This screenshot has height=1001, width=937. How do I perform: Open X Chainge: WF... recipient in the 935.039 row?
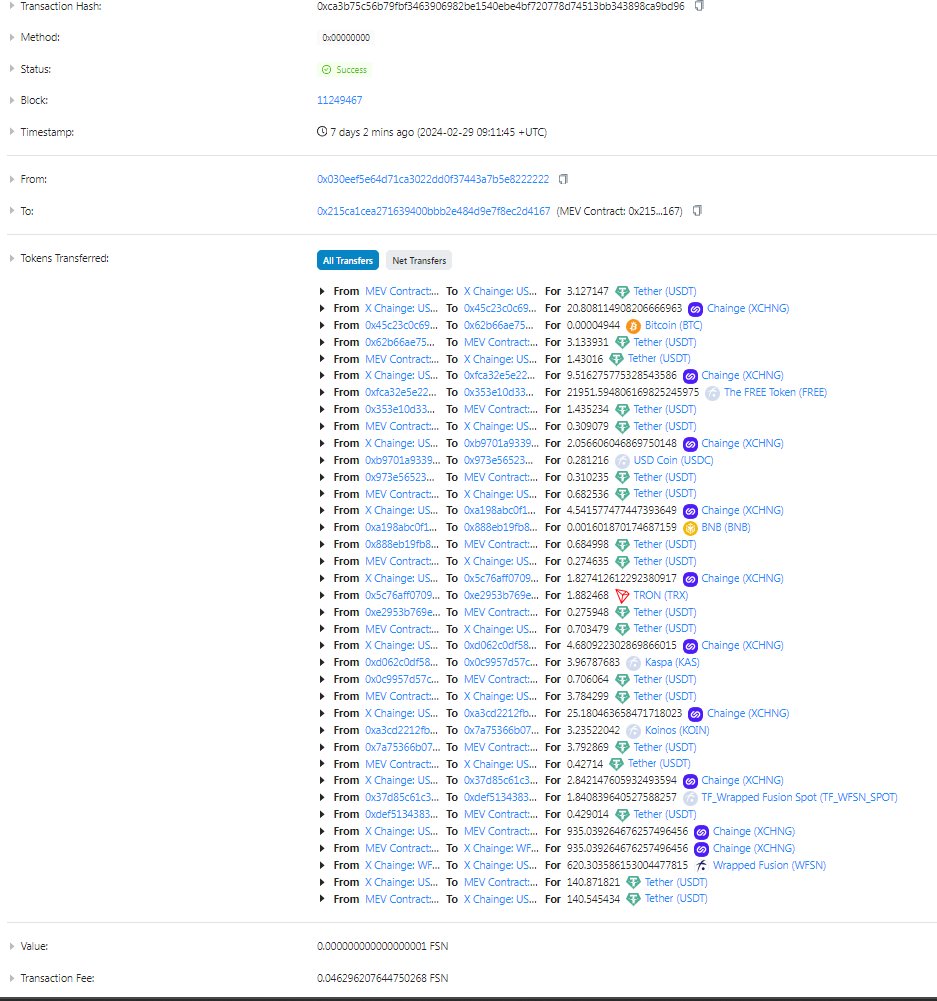pos(501,848)
